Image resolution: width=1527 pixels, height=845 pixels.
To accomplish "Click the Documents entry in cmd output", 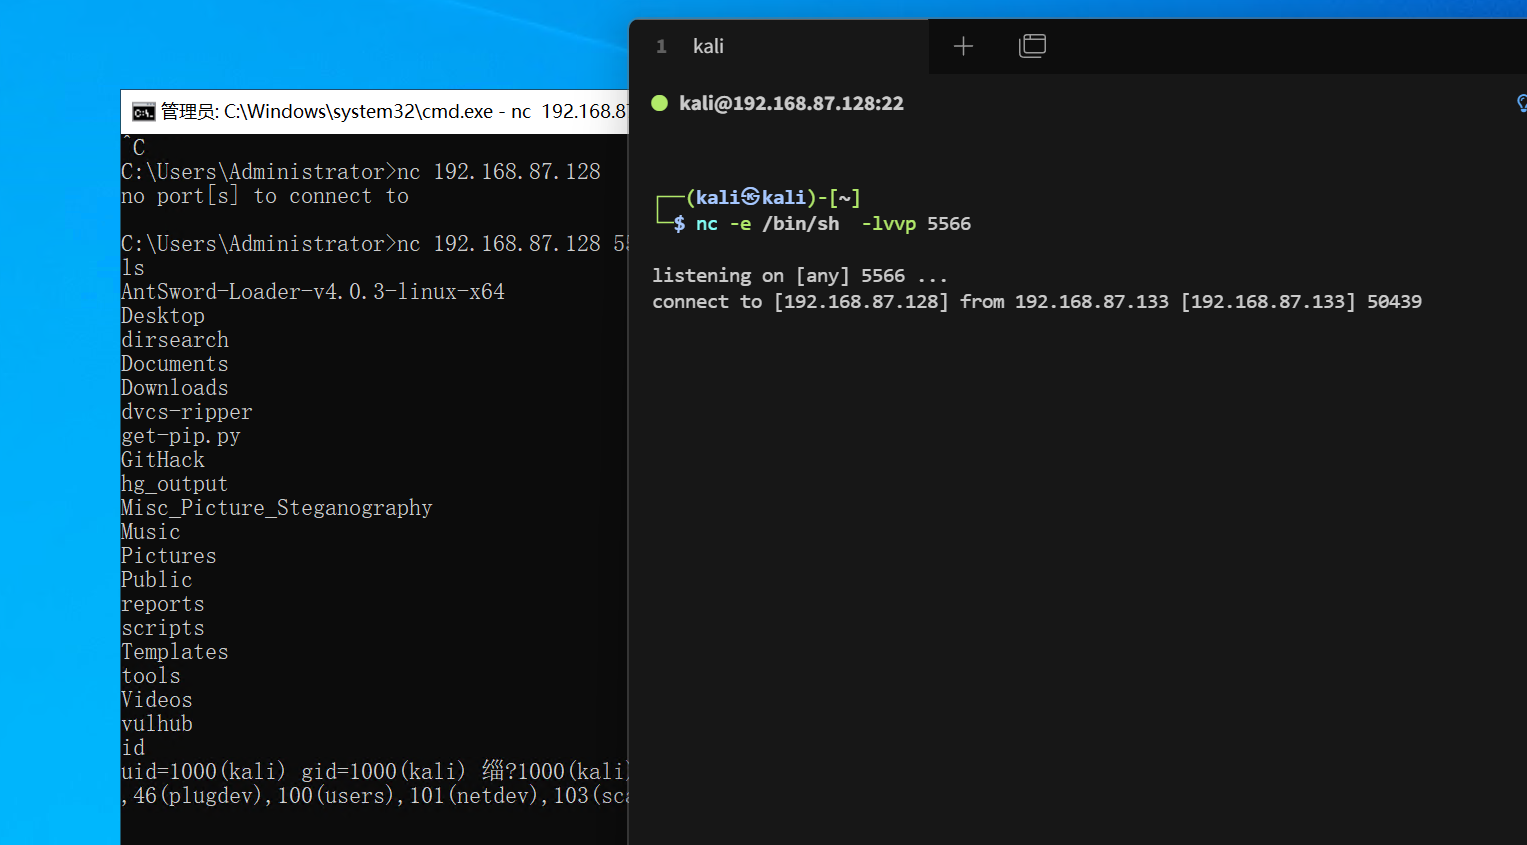I will point(175,364).
